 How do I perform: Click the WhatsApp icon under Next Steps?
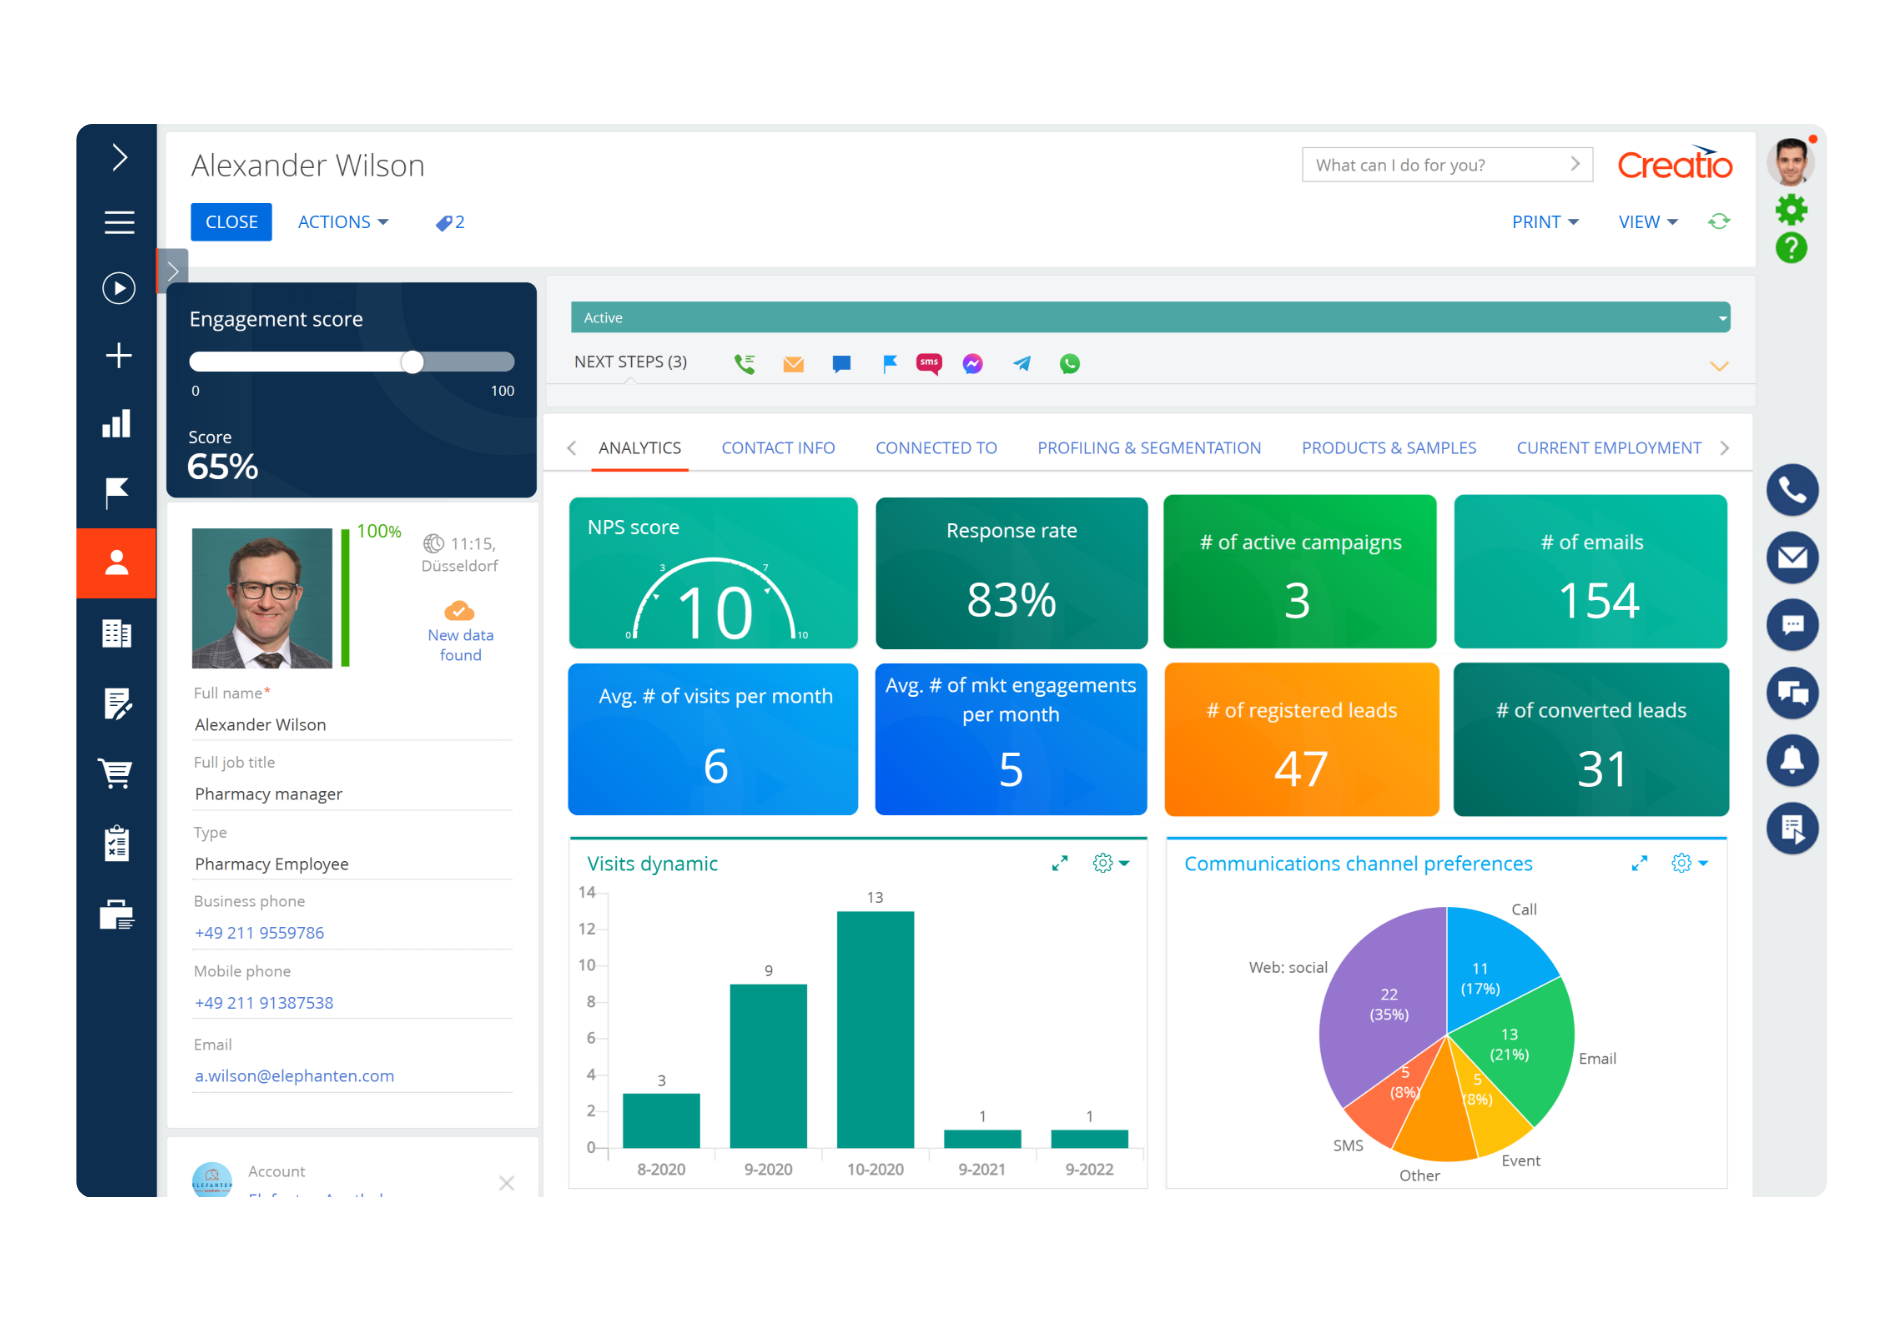(1070, 363)
